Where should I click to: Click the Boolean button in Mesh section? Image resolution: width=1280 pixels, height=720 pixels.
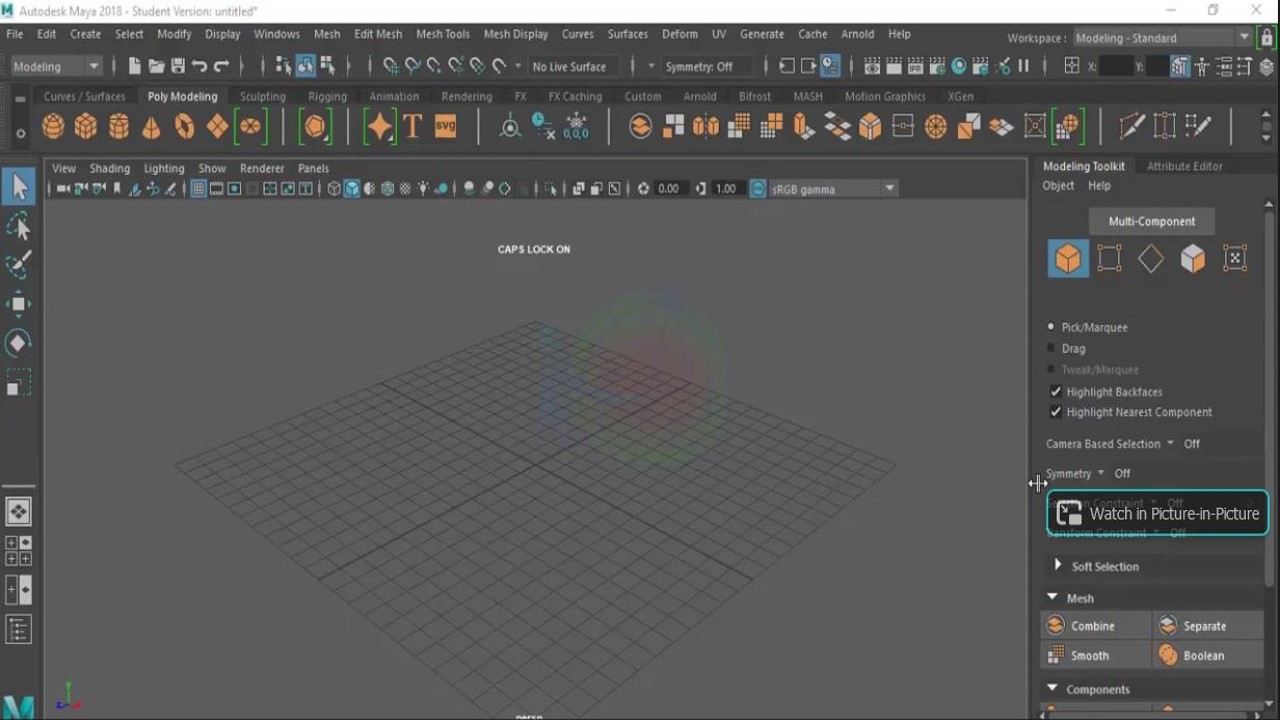[1204, 655]
